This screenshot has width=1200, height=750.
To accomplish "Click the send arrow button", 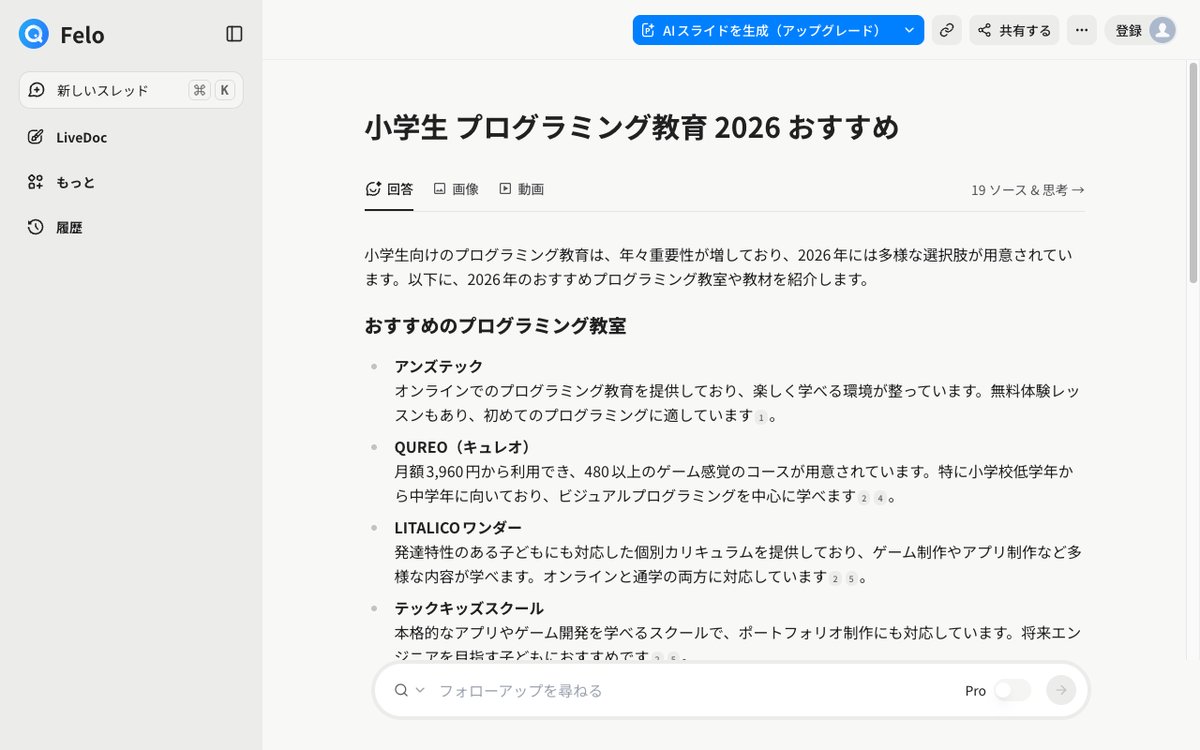I will (1061, 690).
